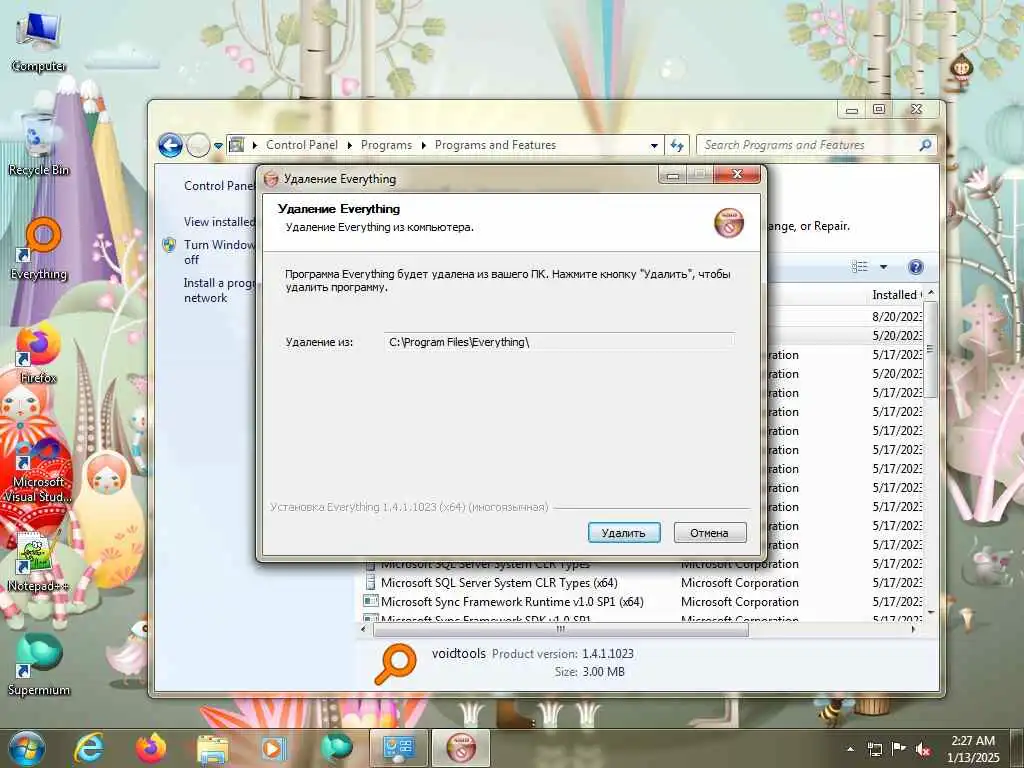Switch to Control Panel taskbar button
The height and width of the screenshot is (768, 1024).
click(x=398, y=748)
